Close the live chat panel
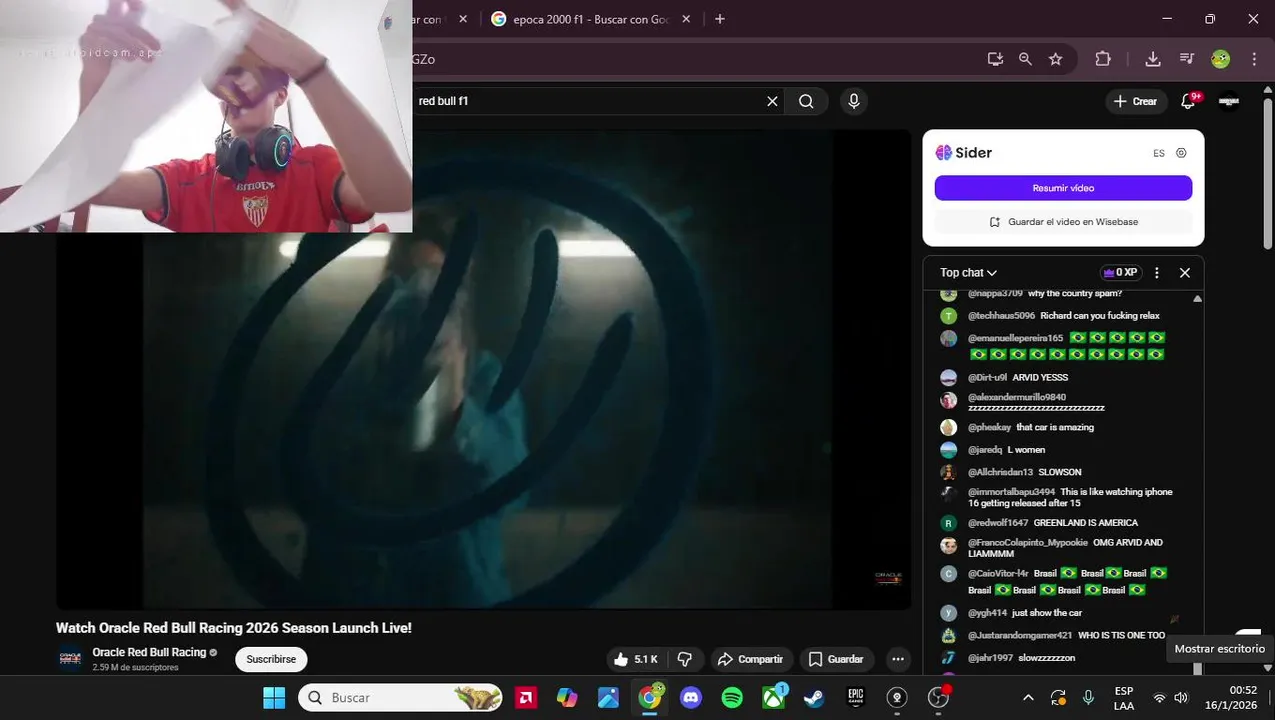 [1185, 273]
